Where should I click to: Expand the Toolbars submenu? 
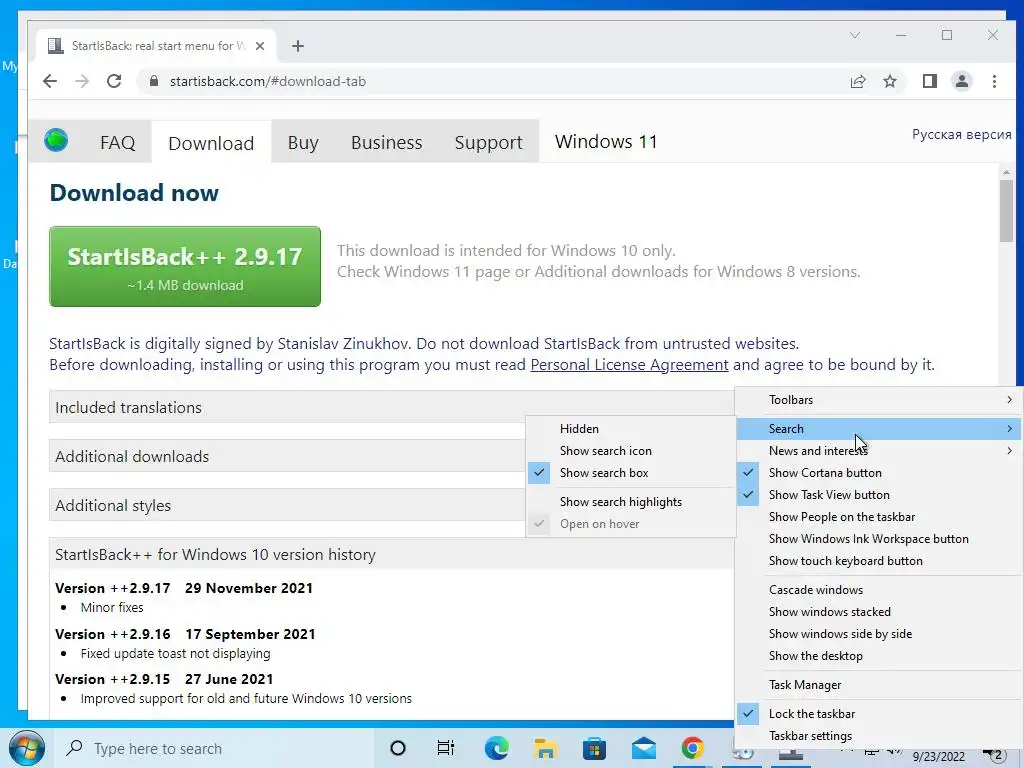(878, 400)
